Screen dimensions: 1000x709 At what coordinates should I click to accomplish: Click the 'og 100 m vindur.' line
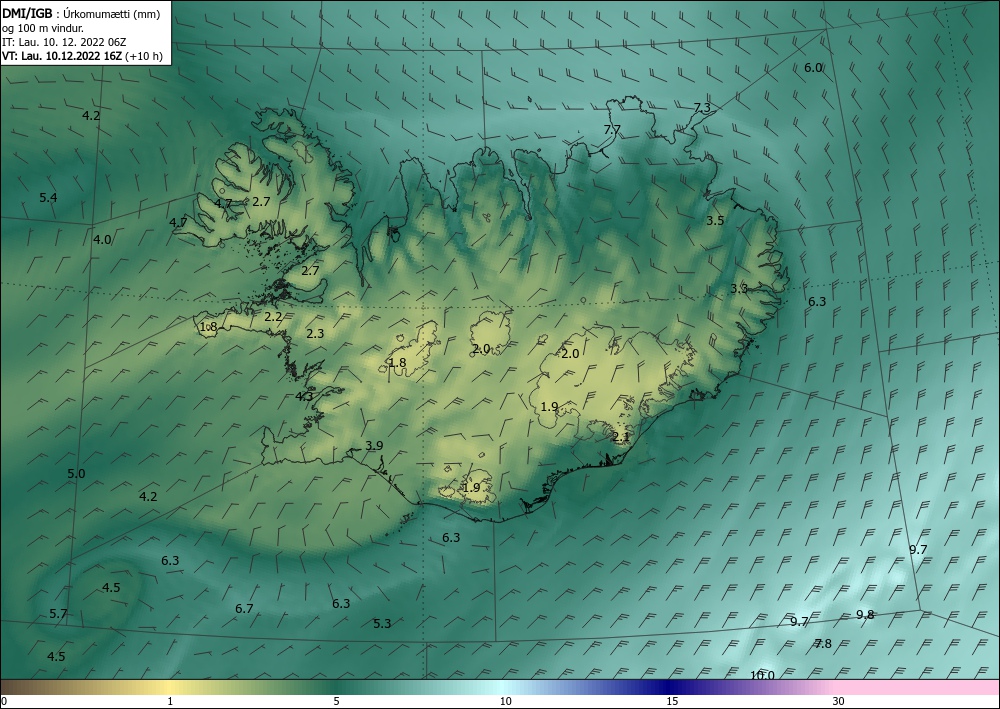(43, 28)
